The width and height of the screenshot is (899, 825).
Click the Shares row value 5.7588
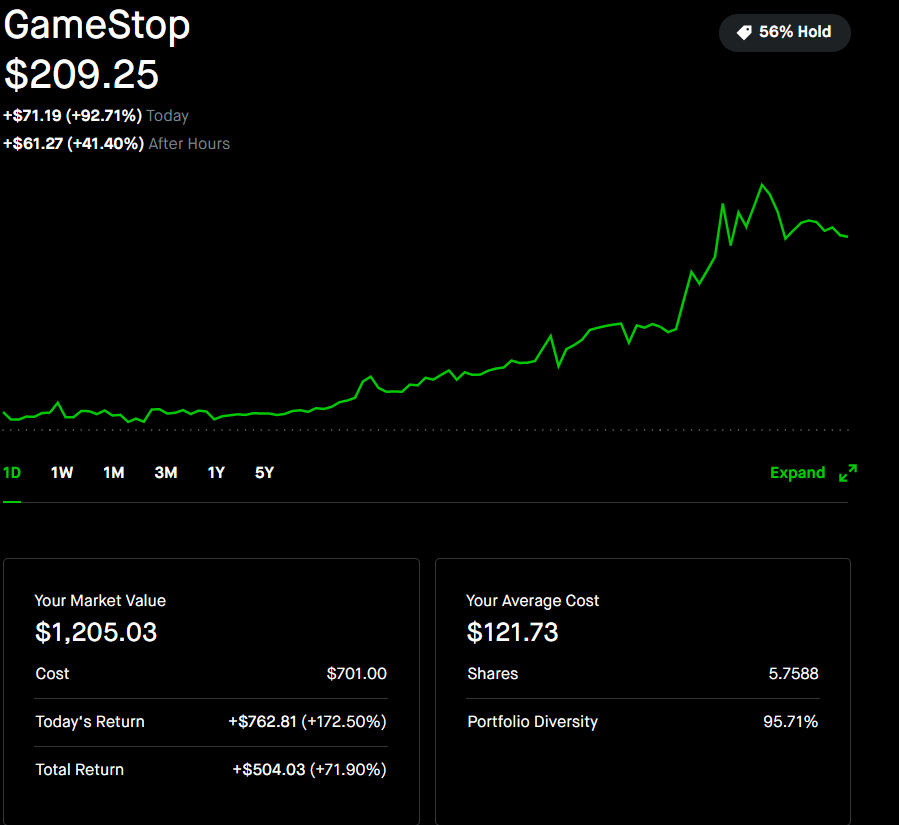[x=794, y=674]
